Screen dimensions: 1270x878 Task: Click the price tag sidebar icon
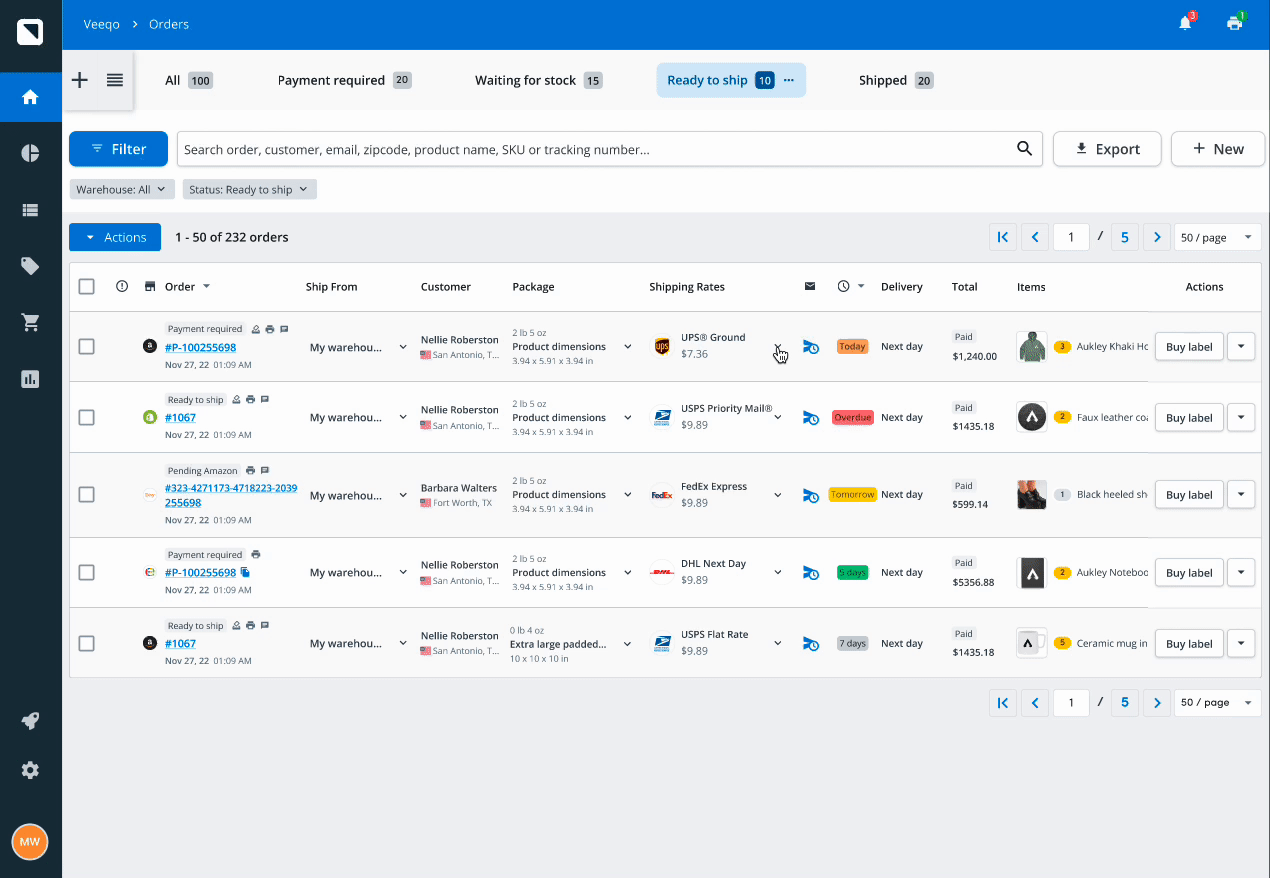coord(30,266)
